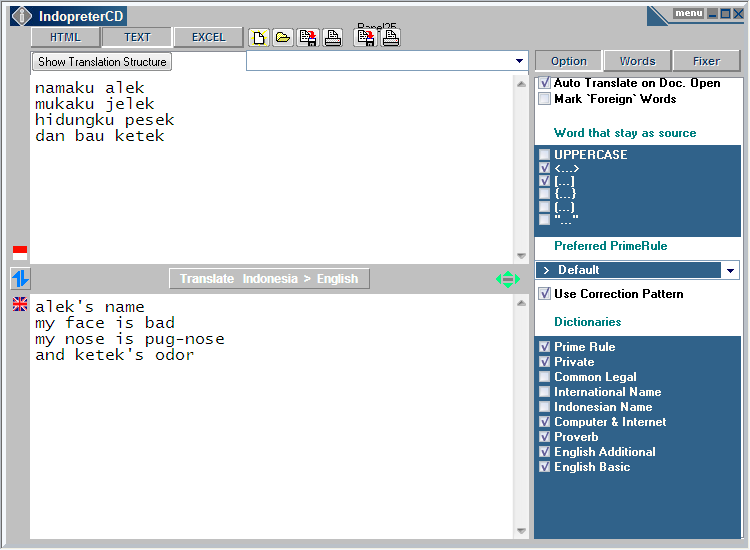Click scroll up arrow of source pane
Viewport: 750px width, 550px height.
pyautogui.click(x=521, y=84)
